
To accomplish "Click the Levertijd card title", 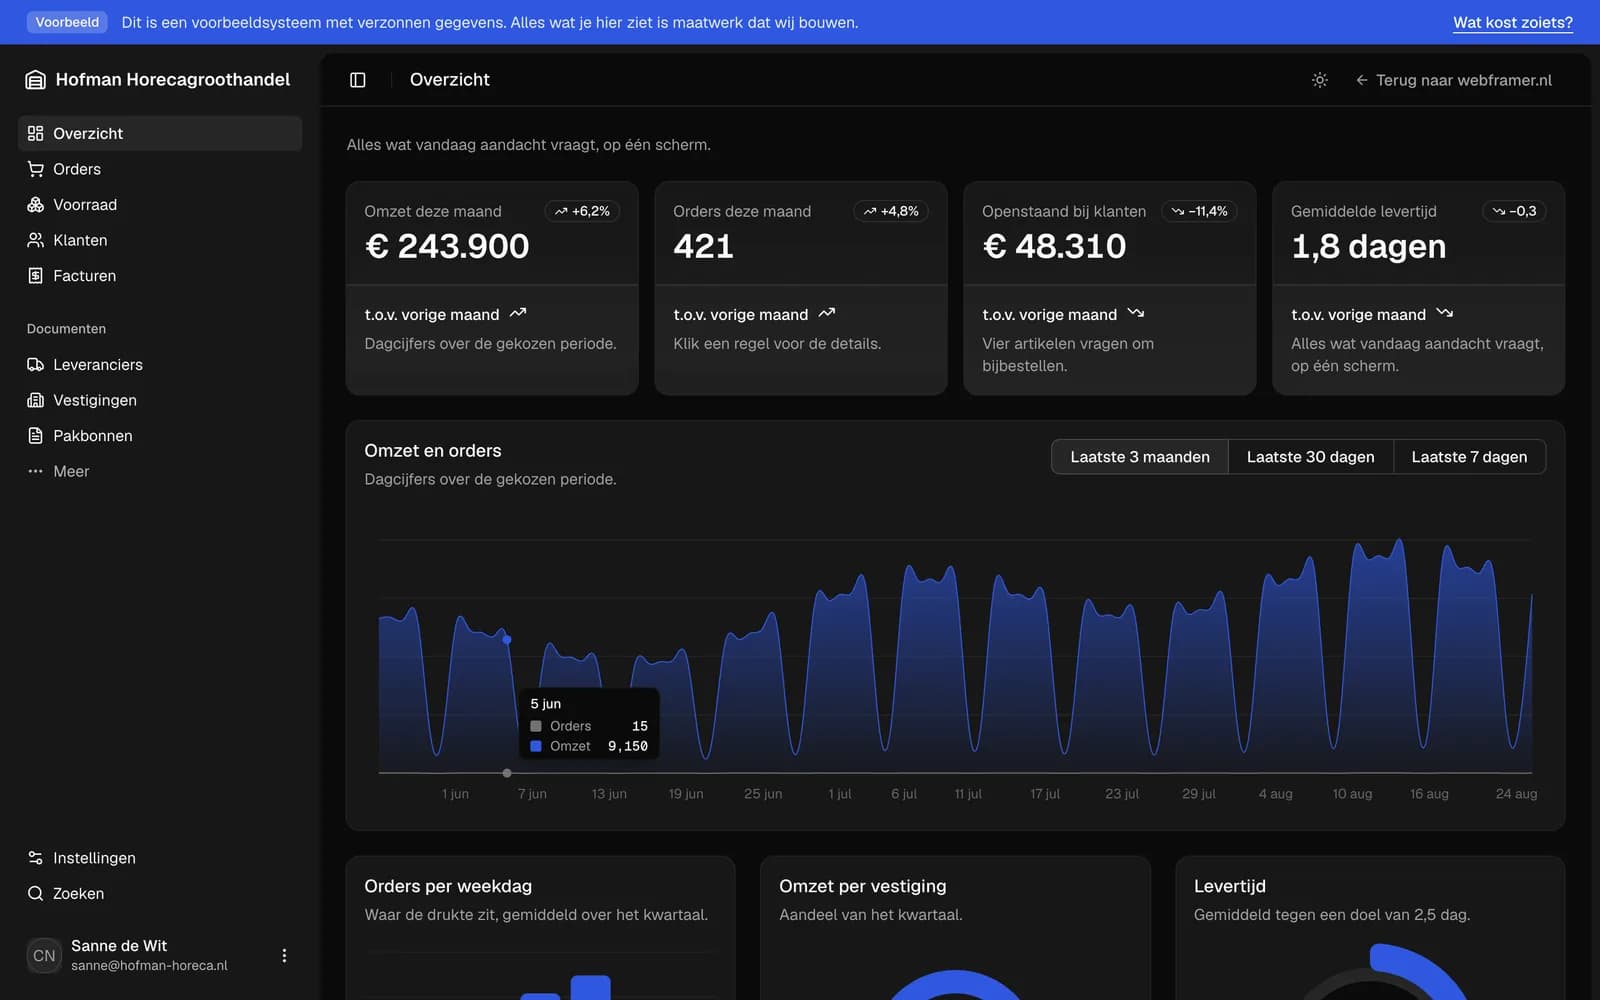I will coord(1230,886).
